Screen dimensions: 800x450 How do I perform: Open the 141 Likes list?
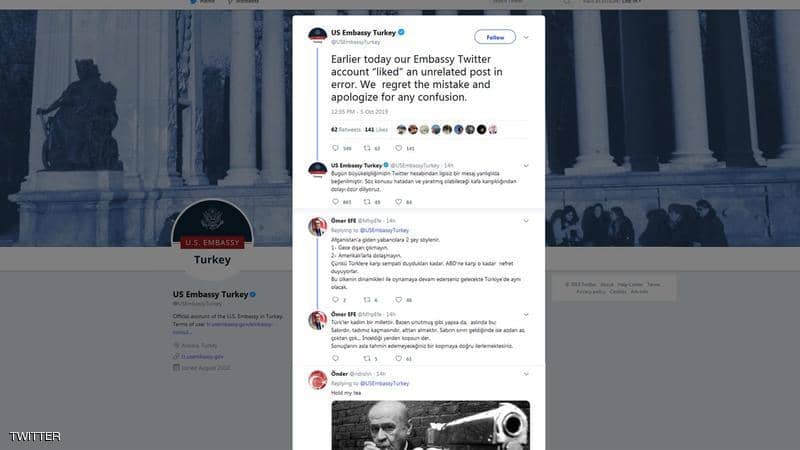tap(376, 130)
